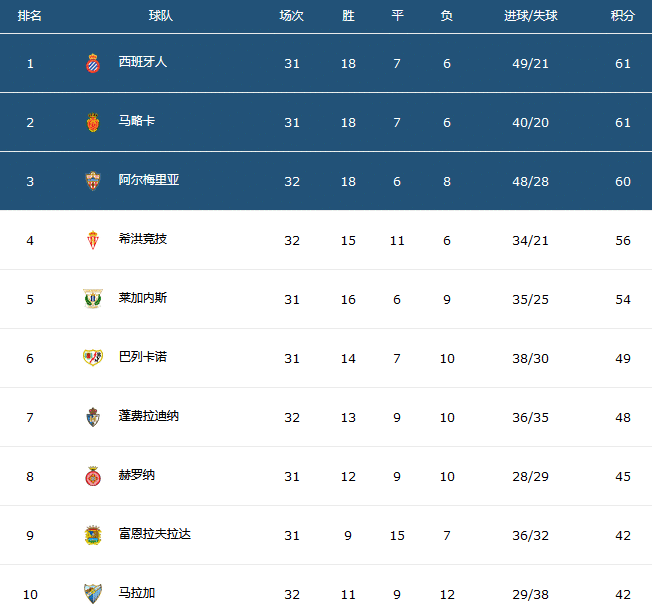Open the 希洪竞技 team name link
Image resolution: width=652 pixels, height=609 pixels.
143,239
